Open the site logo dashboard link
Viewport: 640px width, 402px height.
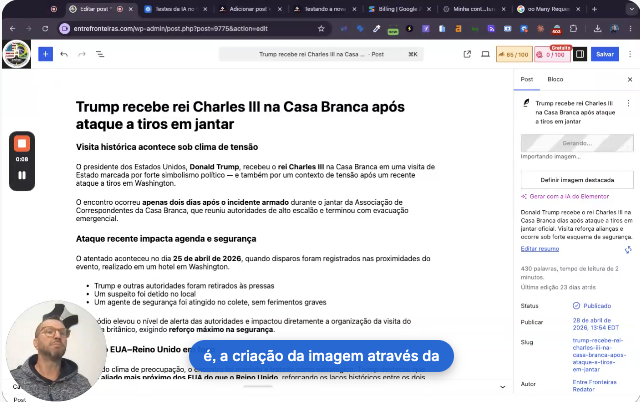point(16,54)
